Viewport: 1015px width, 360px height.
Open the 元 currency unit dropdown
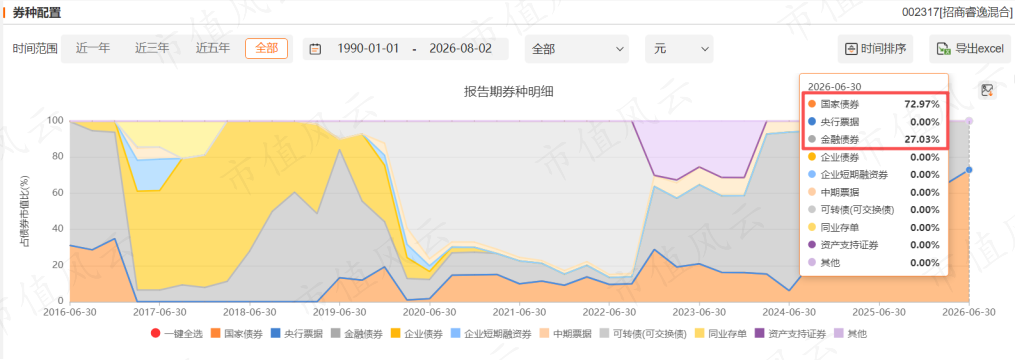(x=679, y=49)
